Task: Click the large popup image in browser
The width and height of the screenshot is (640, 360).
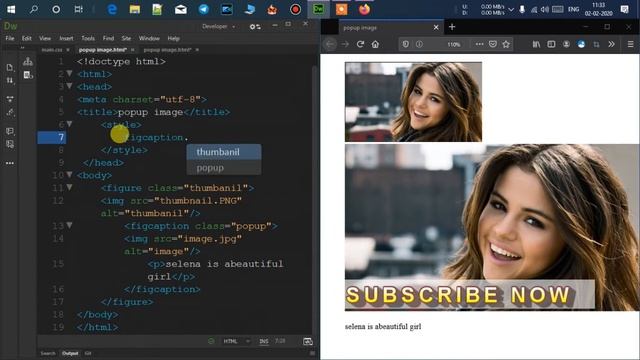Action: [x=492, y=227]
